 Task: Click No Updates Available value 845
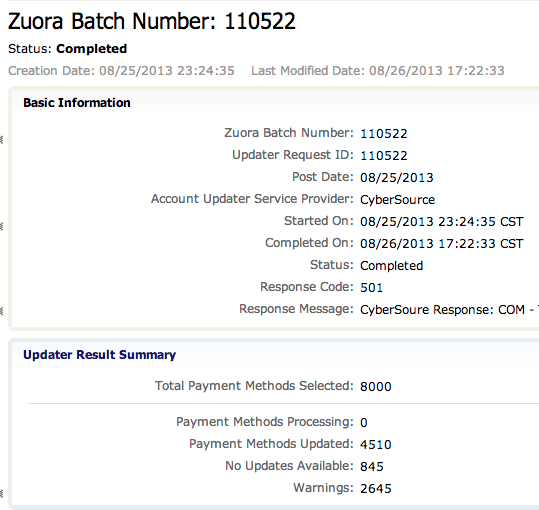(x=372, y=466)
